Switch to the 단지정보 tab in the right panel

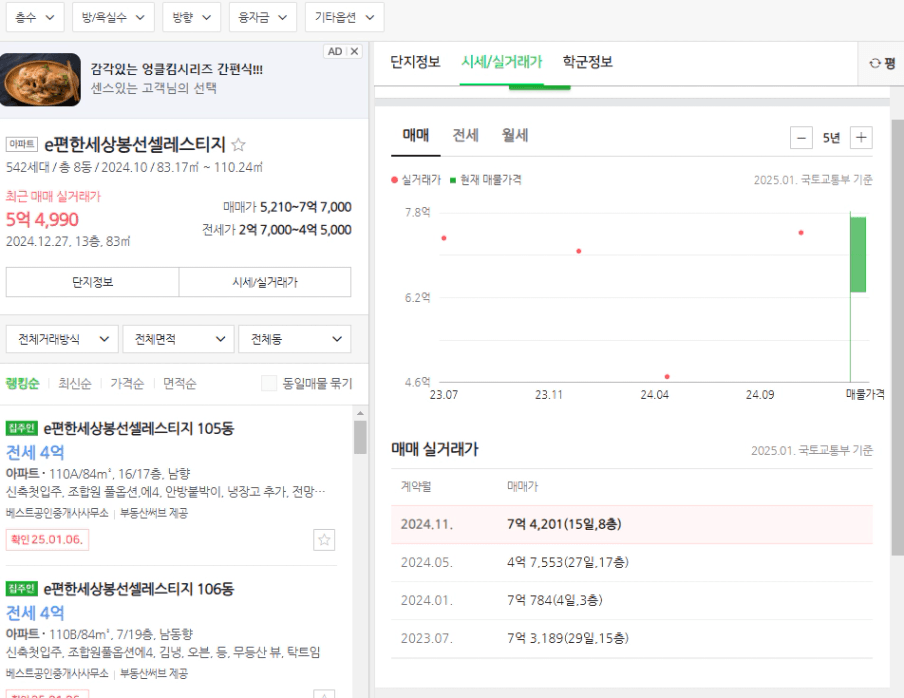coord(415,62)
